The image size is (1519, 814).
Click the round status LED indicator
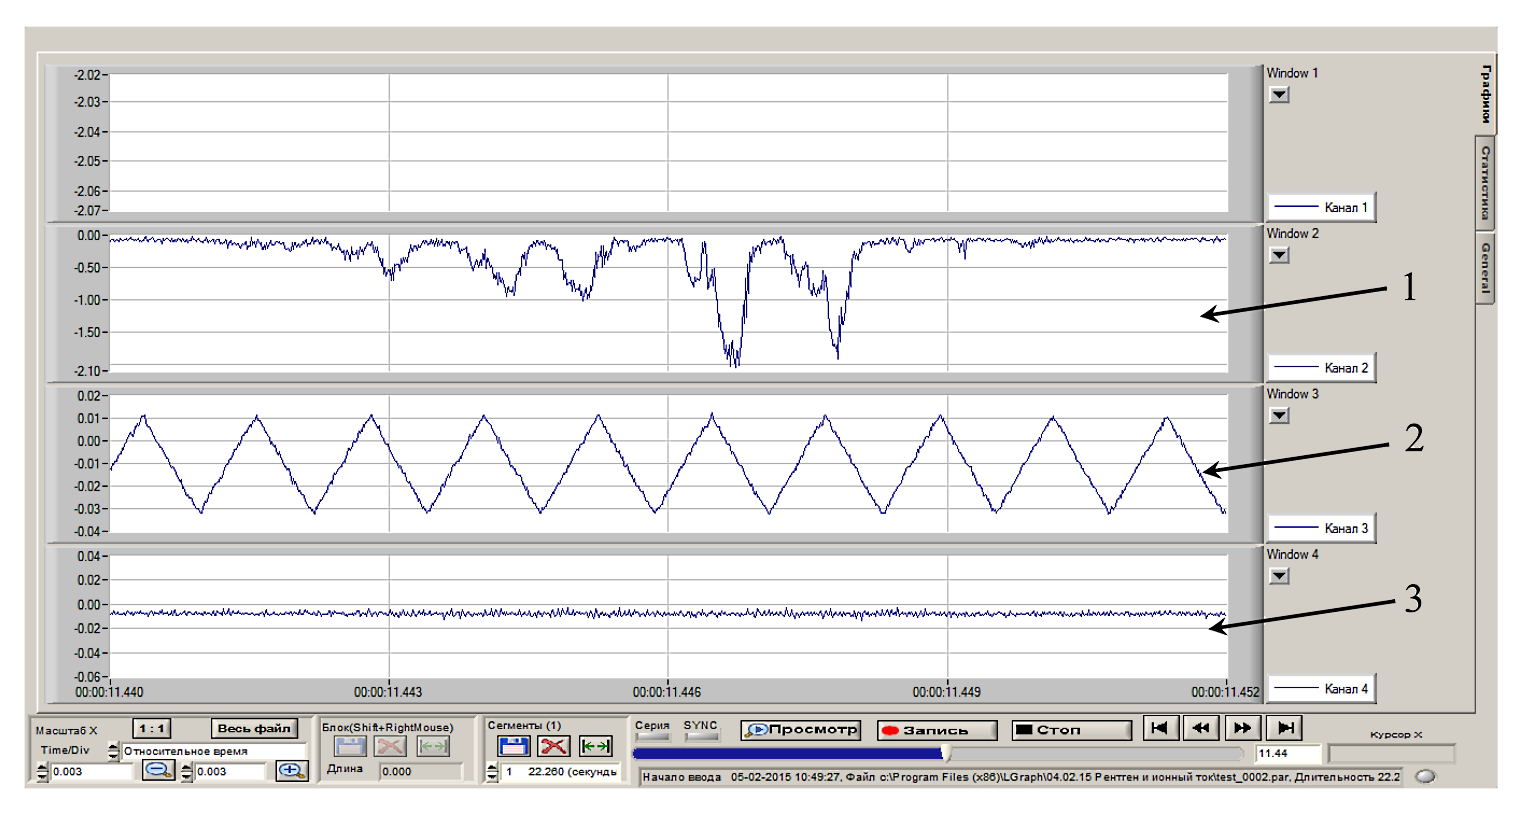pyautogui.click(x=1425, y=776)
